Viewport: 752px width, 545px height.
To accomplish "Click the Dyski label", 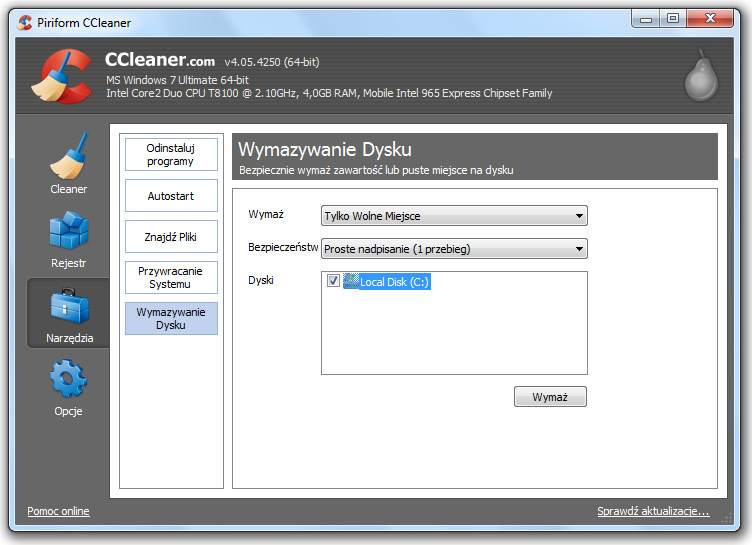I will (x=261, y=280).
